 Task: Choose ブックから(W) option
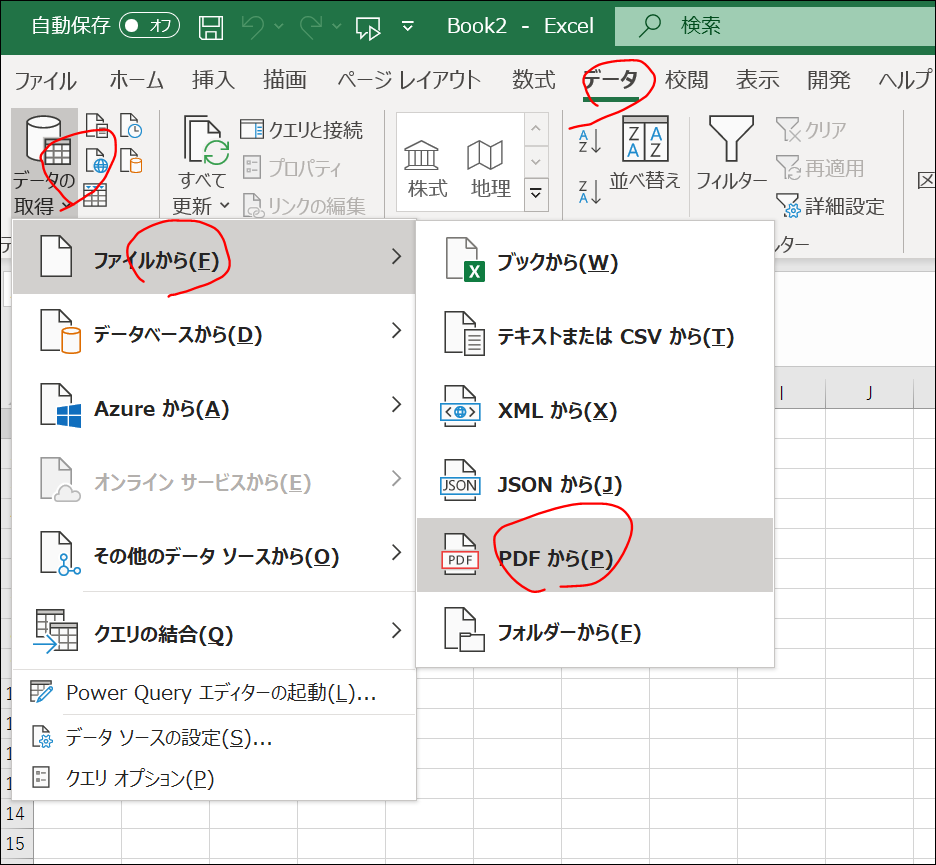595,260
